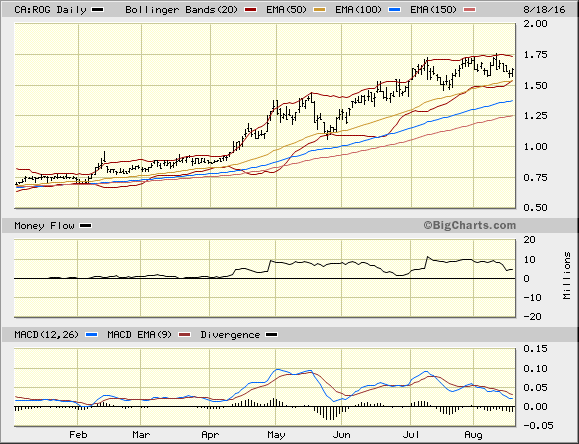Screen dimensions: 579x444
Task: Click the 1.50 price axis value
Action: pyautogui.click(x=535, y=85)
